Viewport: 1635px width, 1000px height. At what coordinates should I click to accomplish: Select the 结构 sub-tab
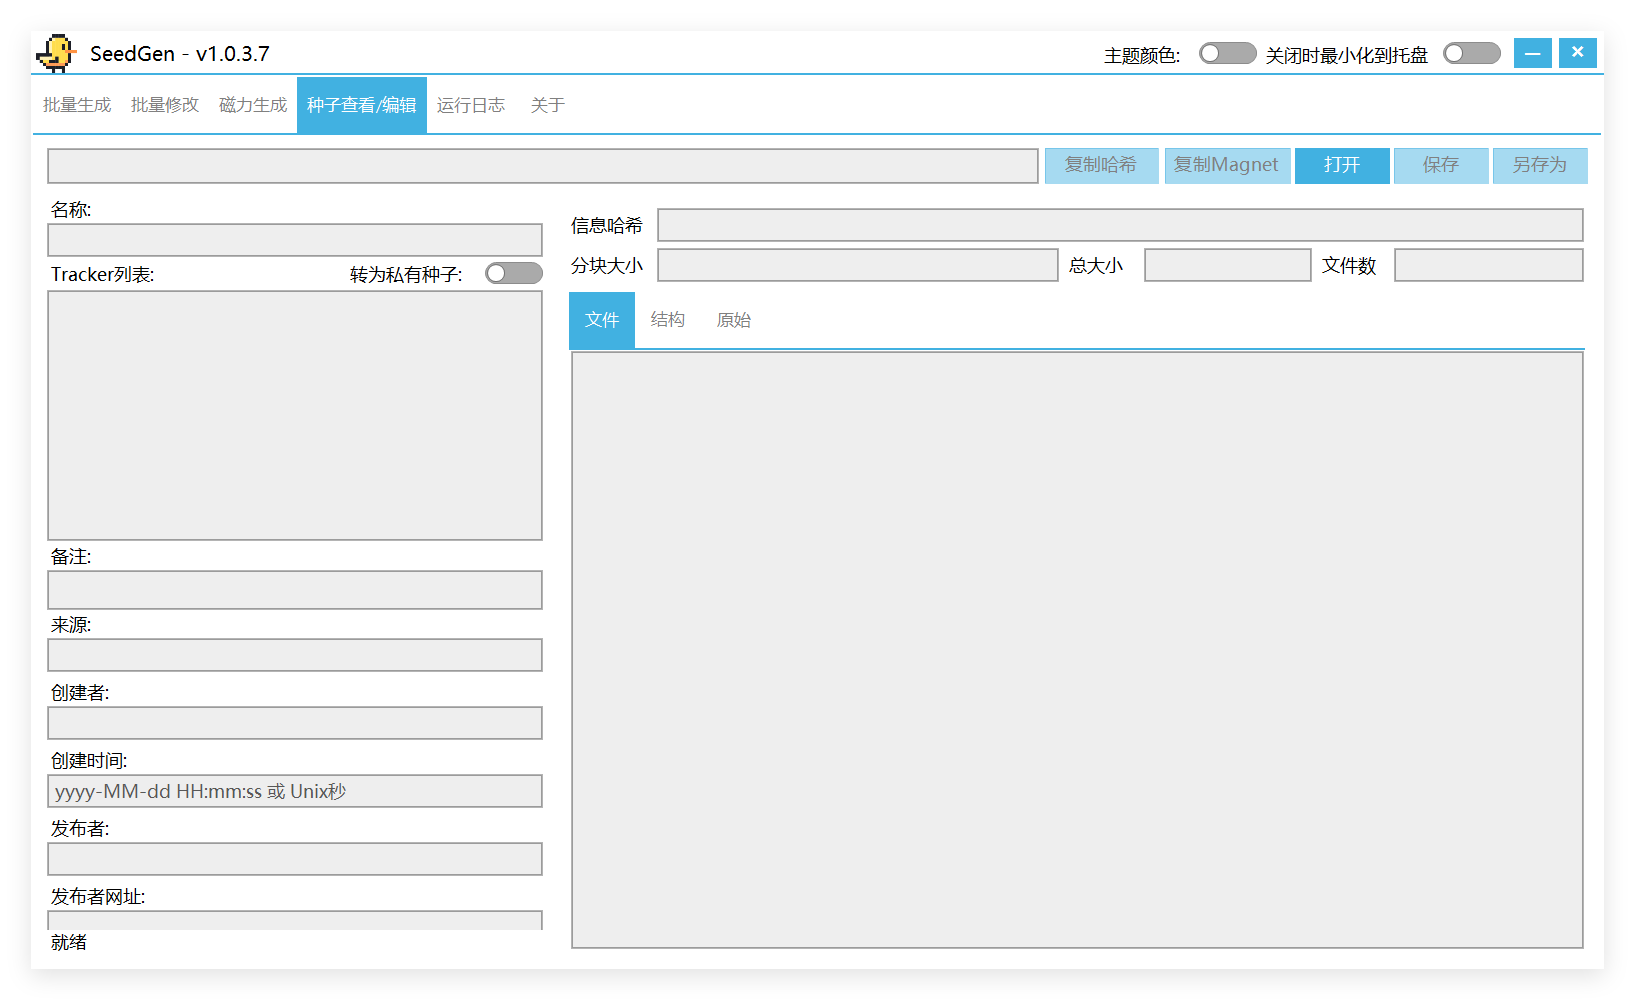pyautogui.click(x=667, y=320)
